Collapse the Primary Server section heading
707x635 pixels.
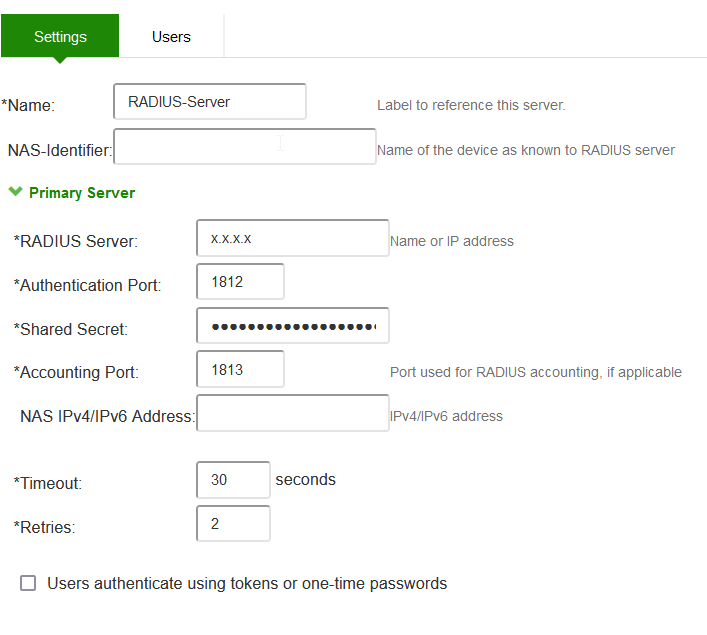point(81,193)
